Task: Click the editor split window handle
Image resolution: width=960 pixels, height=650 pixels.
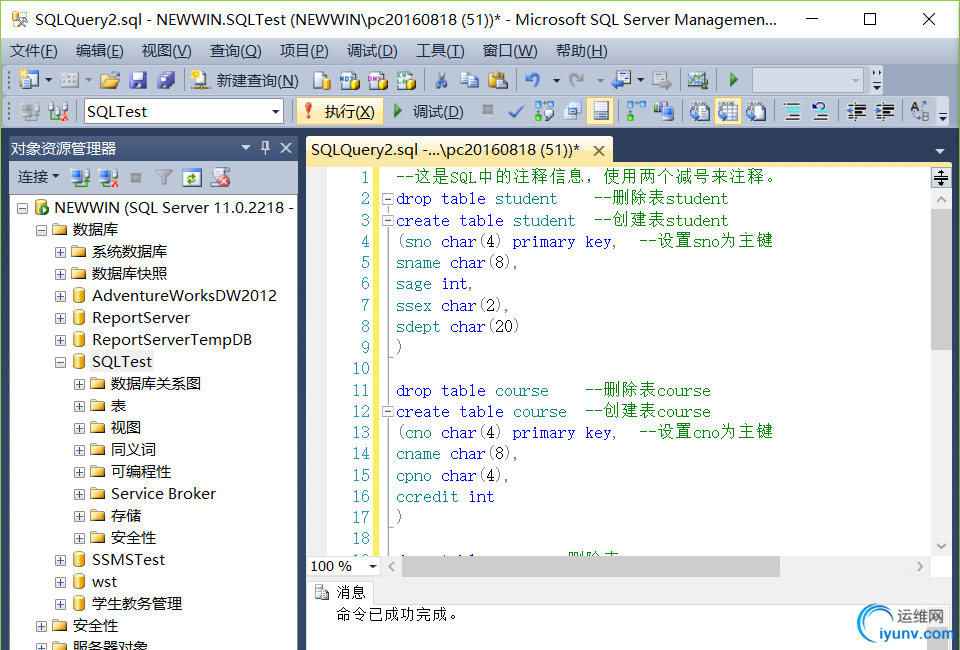Action: point(941,177)
